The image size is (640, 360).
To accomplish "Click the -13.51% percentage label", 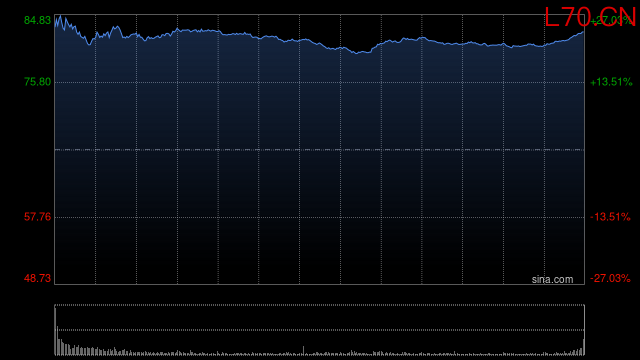I will click(610, 217).
